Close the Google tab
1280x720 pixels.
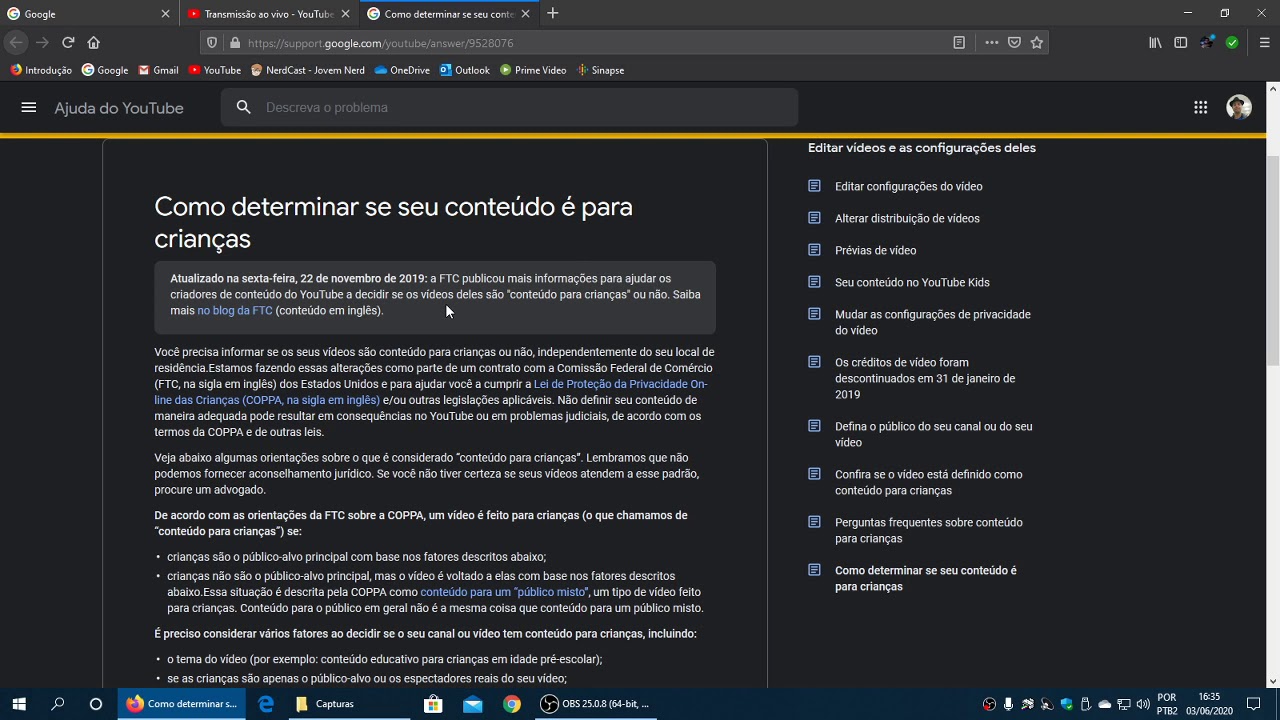(166, 14)
